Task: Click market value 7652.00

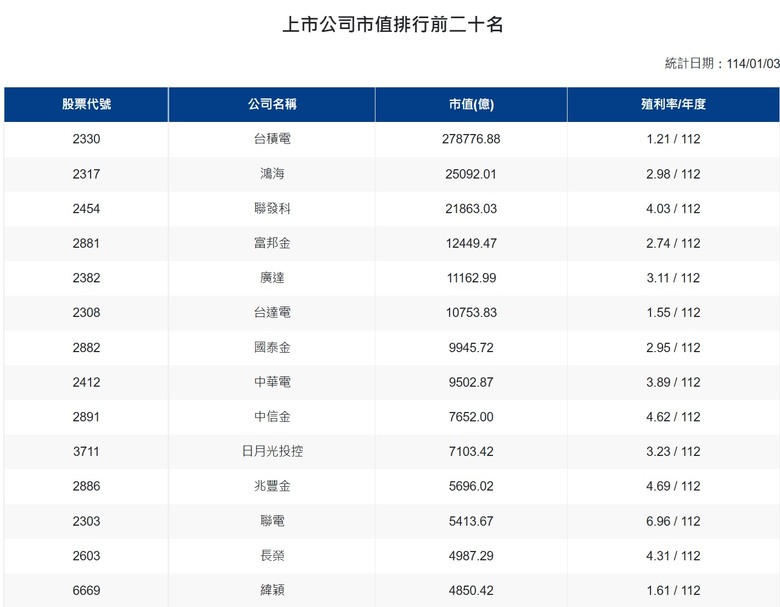Action: [x=471, y=417]
